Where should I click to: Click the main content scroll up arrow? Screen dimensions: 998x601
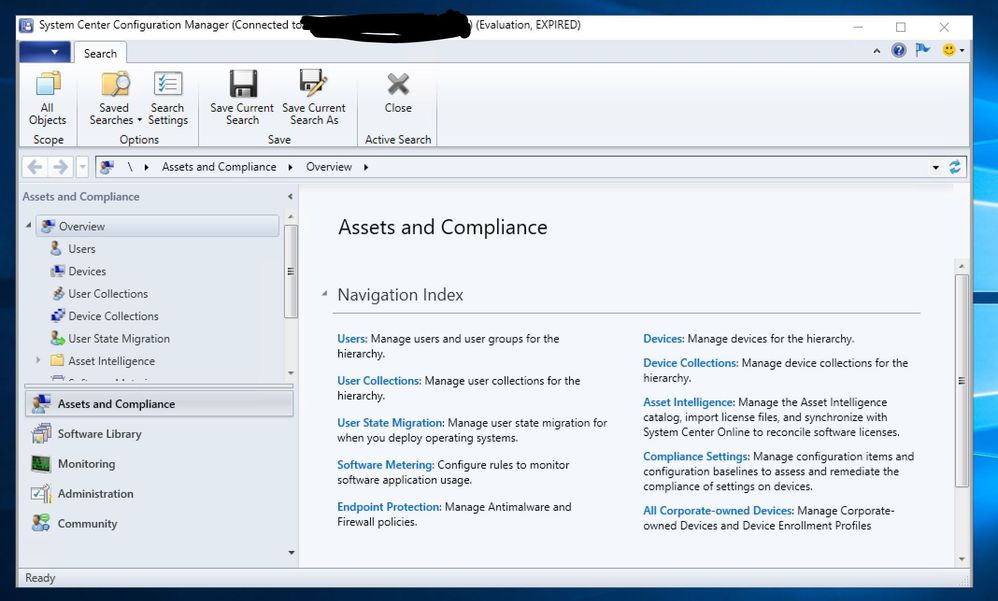tap(962, 265)
